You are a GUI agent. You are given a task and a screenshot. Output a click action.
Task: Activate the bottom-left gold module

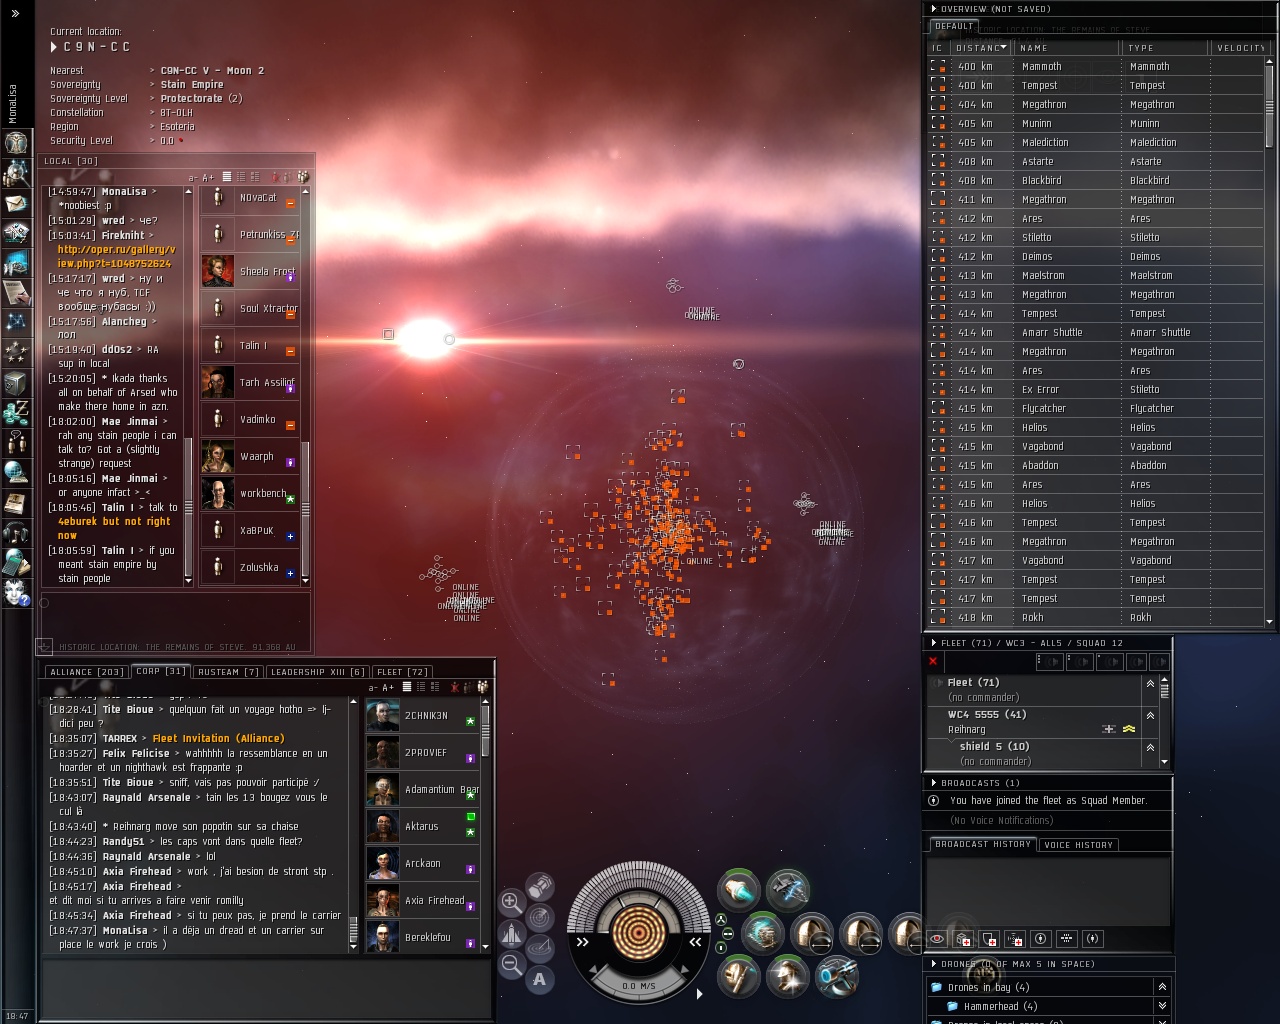tap(739, 976)
